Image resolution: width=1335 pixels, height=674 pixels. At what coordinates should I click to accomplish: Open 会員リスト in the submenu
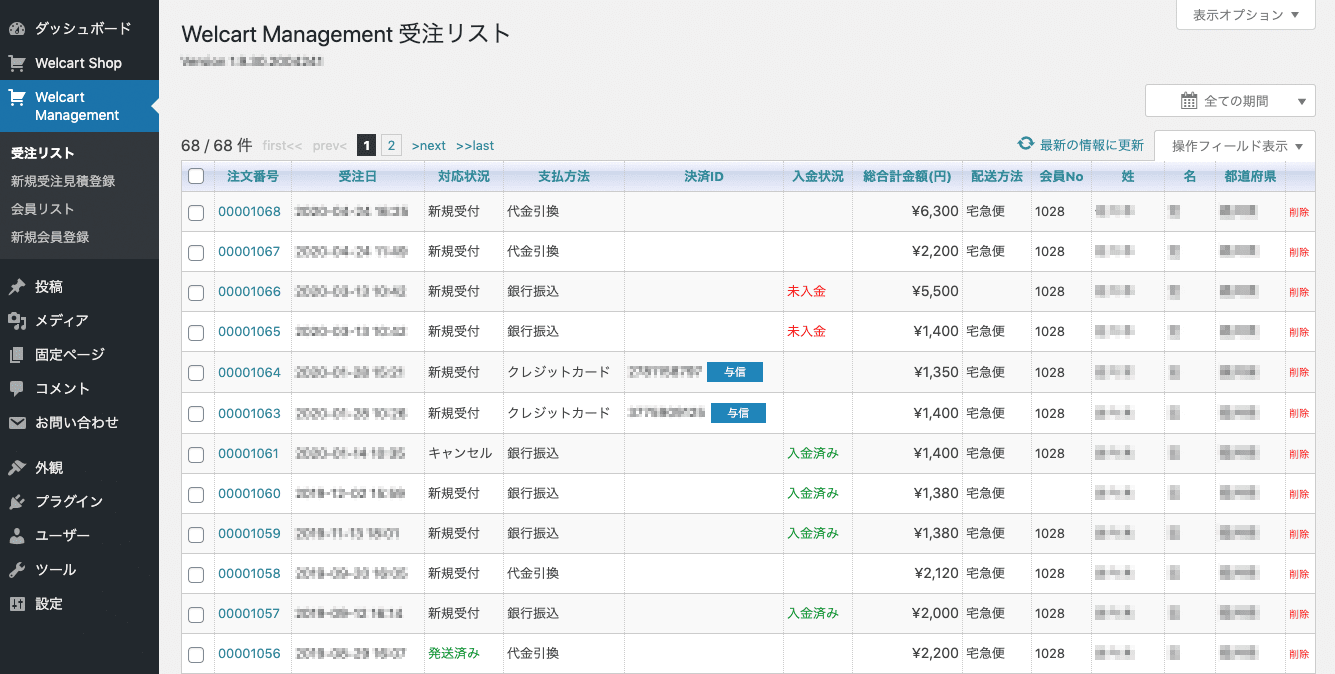coord(43,209)
